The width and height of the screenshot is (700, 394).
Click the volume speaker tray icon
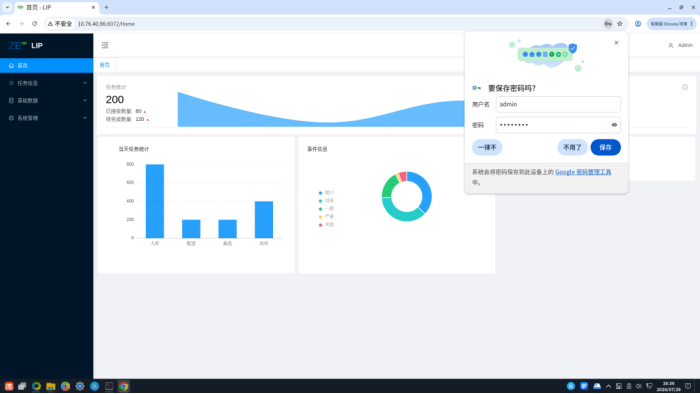click(x=639, y=386)
